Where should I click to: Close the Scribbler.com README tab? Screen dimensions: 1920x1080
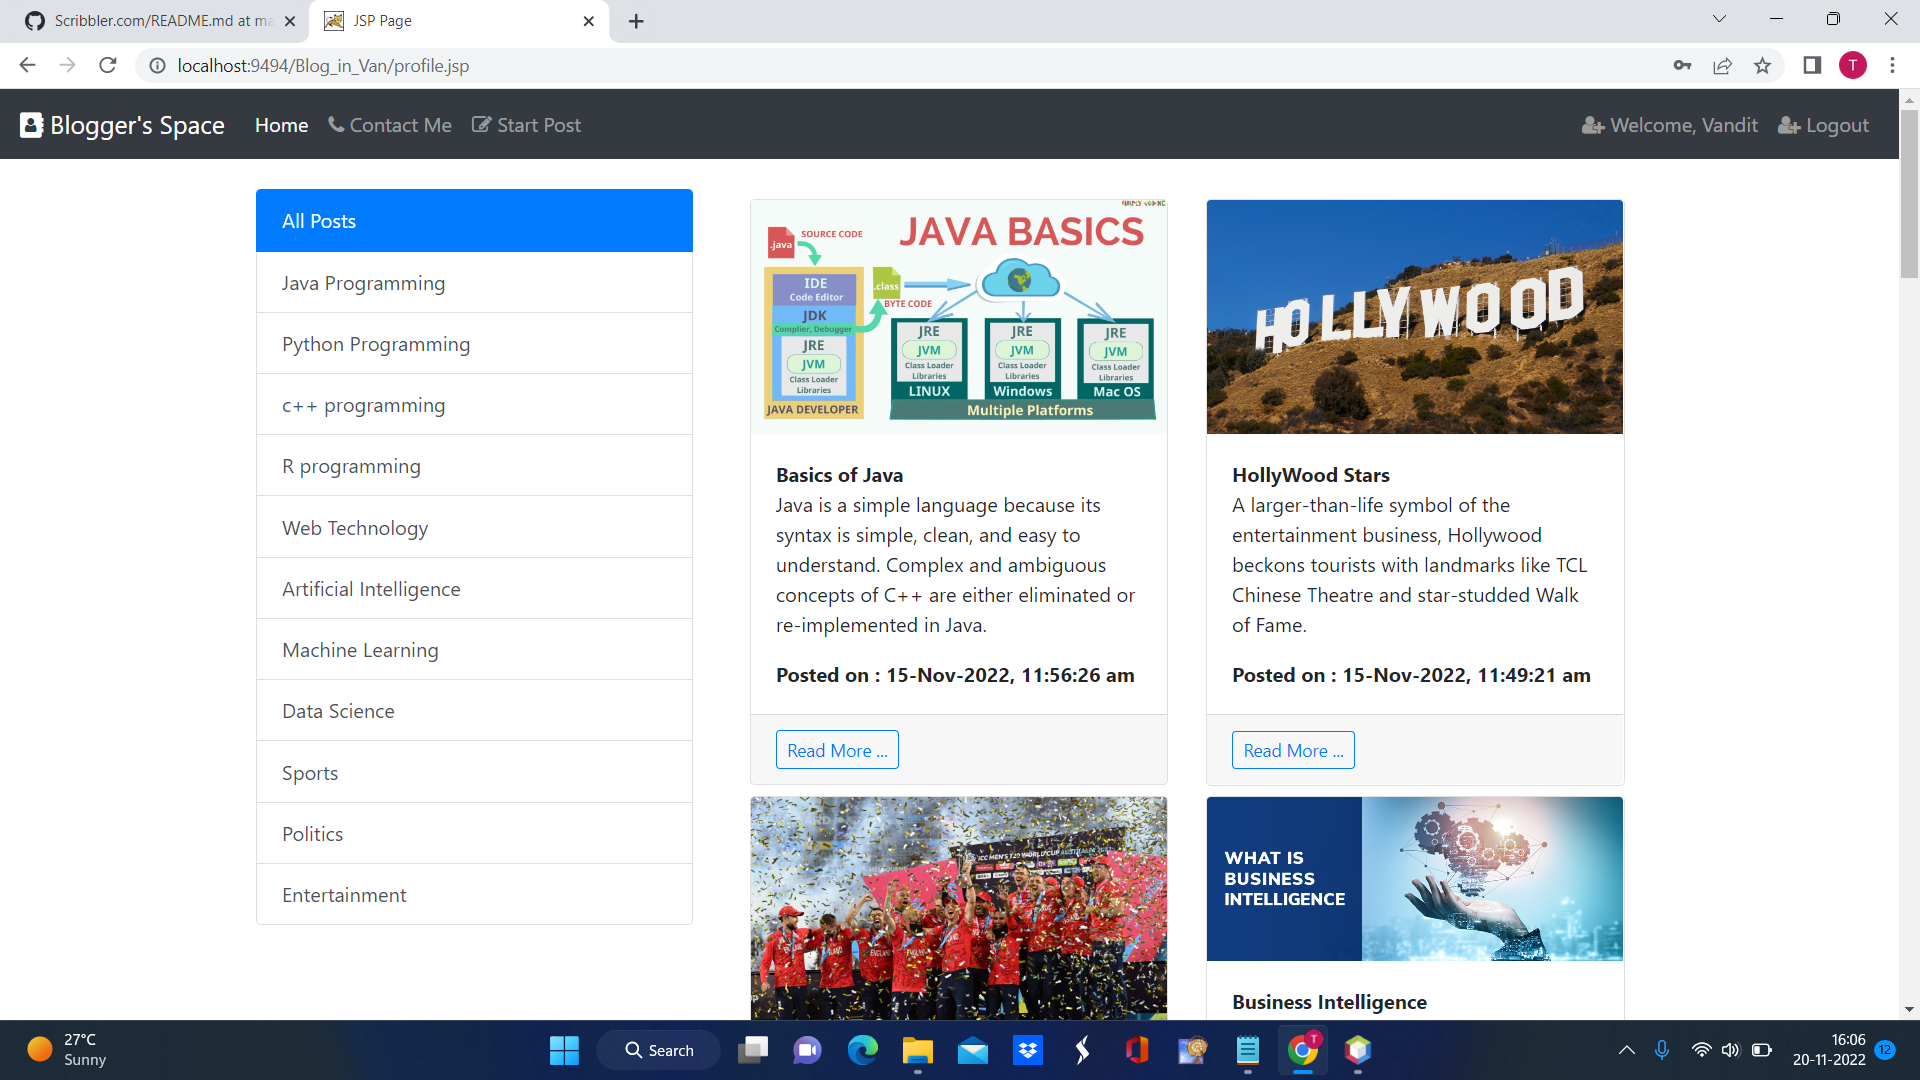pyautogui.click(x=290, y=21)
